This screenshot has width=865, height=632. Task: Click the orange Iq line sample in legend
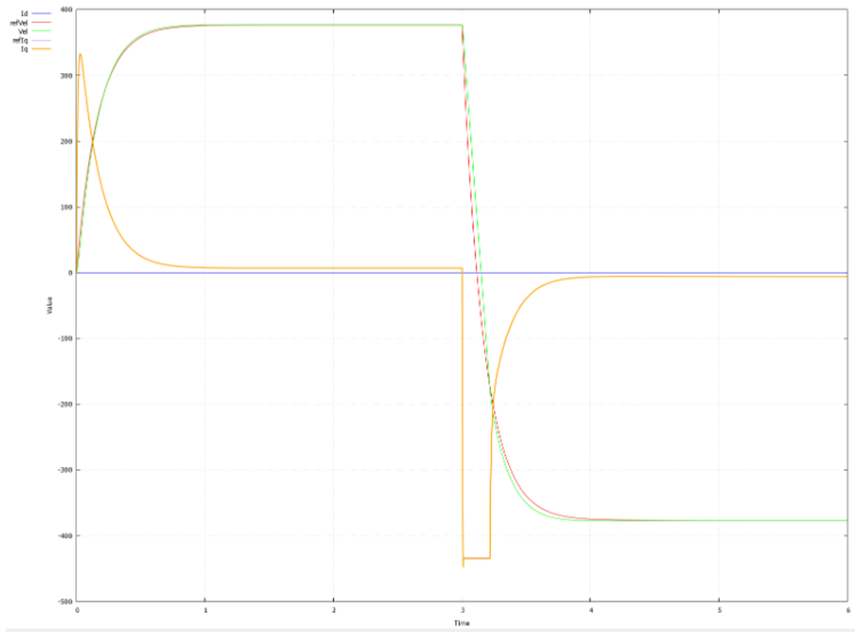(x=41, y=47)
